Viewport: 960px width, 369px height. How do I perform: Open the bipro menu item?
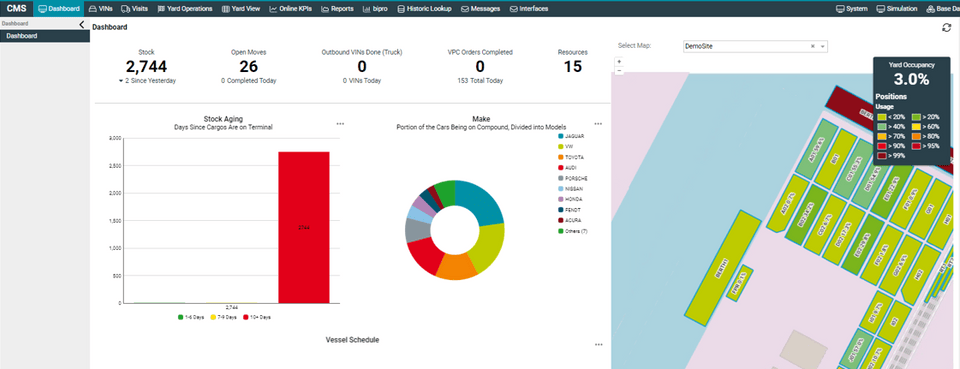[375, 9]
